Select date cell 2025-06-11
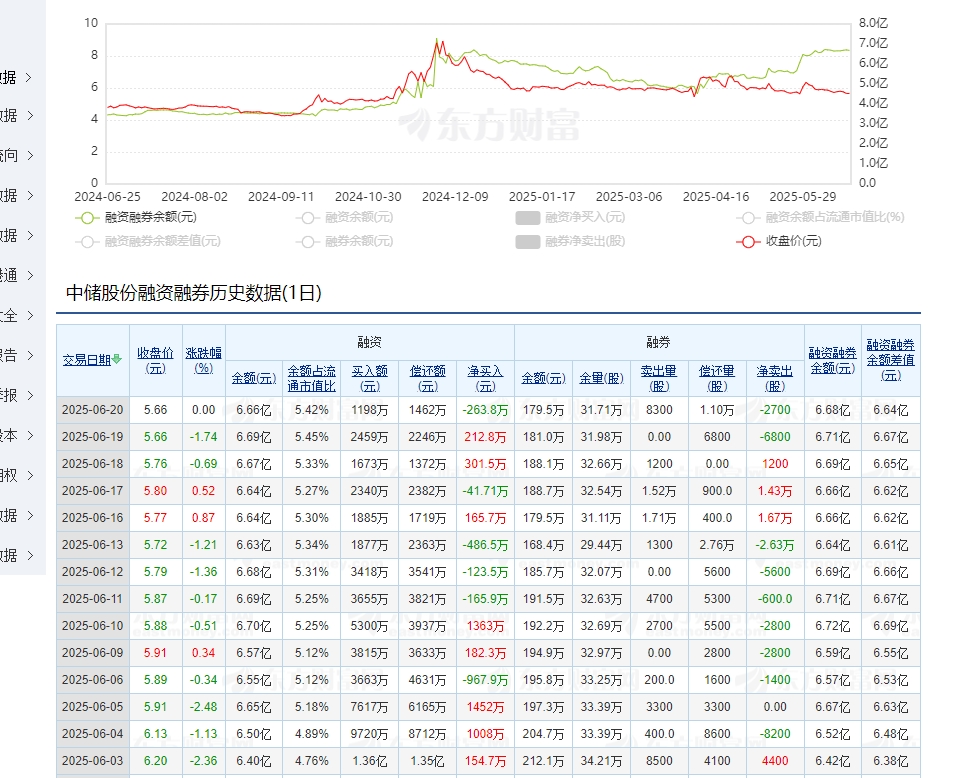 pos(93,599)
